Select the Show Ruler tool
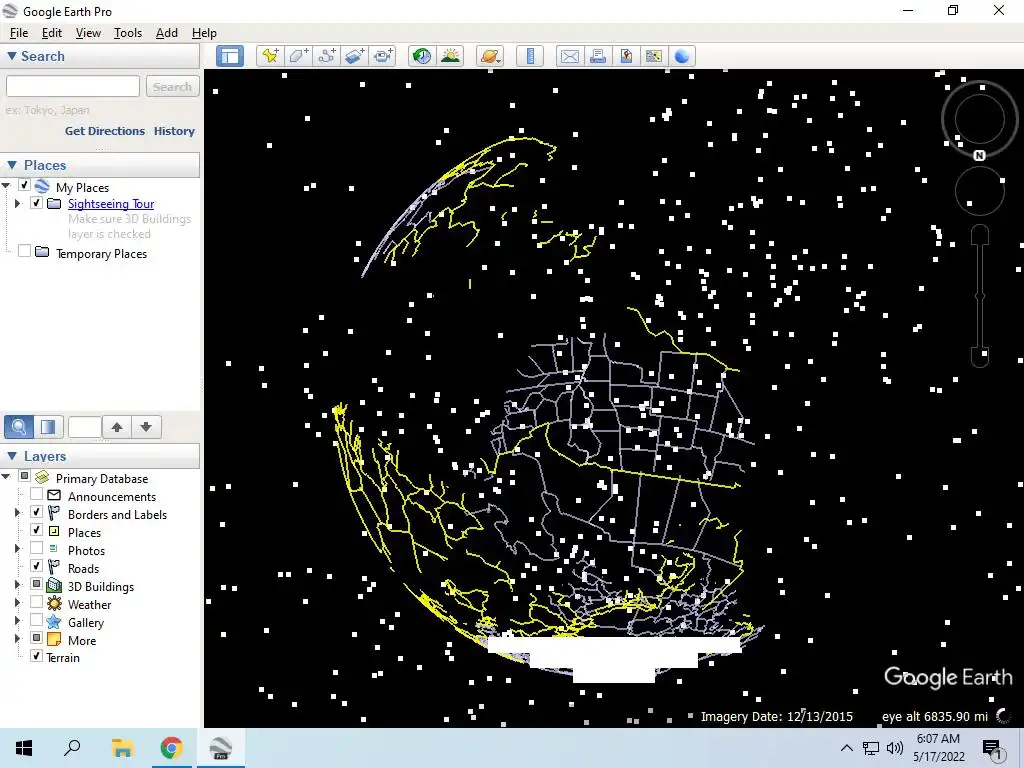1024x768 pixels. click(530, 56)
